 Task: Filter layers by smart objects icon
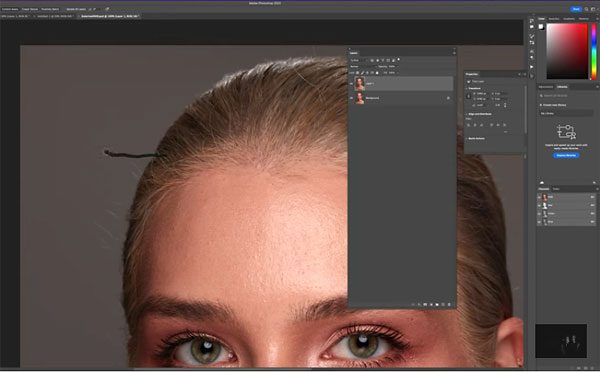pyautogui.click(x=393, y=60)
